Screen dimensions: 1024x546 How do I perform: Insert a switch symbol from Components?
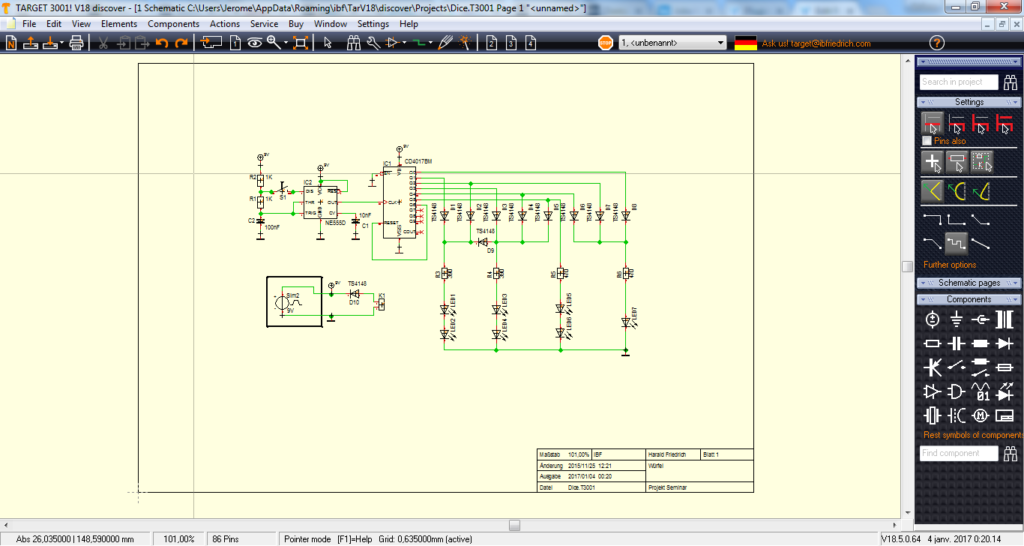click(956, 368)
